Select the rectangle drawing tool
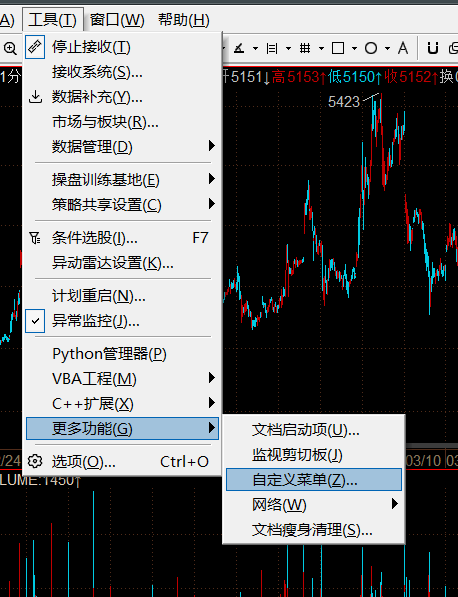The height and width of the screenshot is (597, 458). click(338, 49)
